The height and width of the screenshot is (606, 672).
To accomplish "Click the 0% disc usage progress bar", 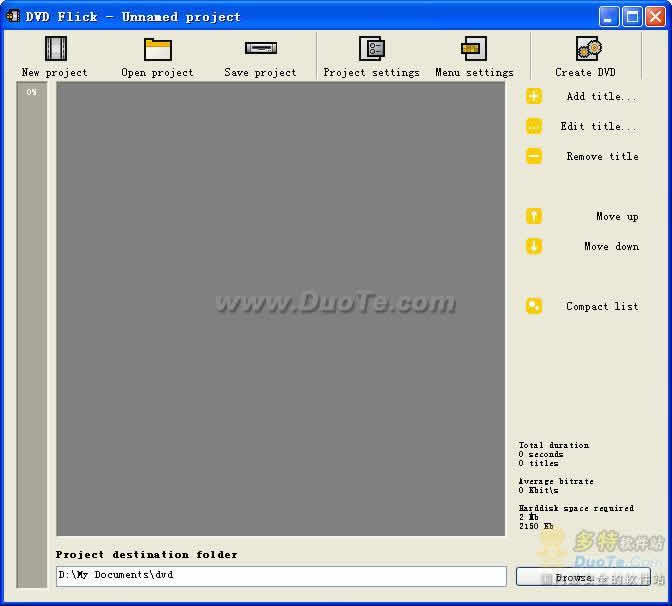I will coord(32,335).
